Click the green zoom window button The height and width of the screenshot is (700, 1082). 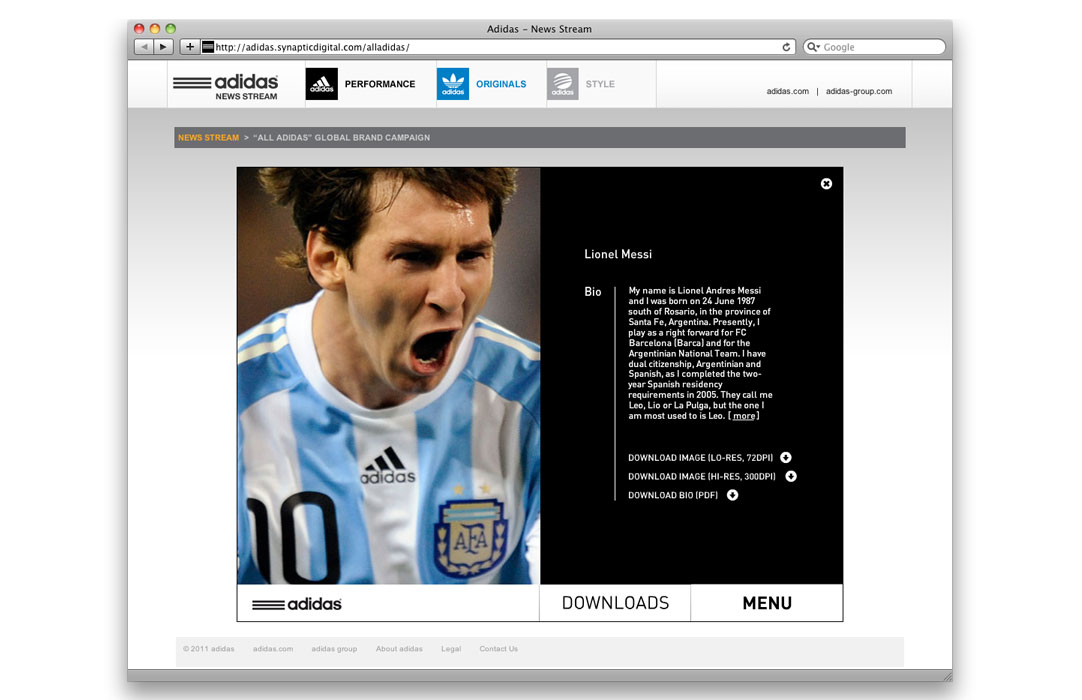point(170,28)
